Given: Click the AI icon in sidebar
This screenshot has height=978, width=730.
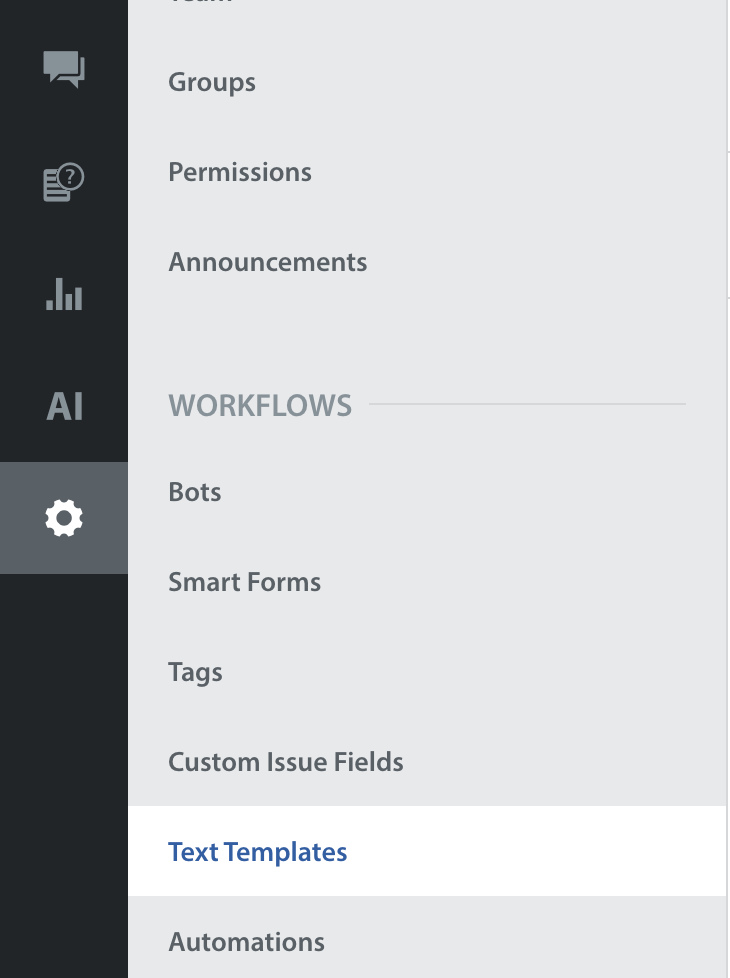Looking at the screenshot, I should [64, 406].
